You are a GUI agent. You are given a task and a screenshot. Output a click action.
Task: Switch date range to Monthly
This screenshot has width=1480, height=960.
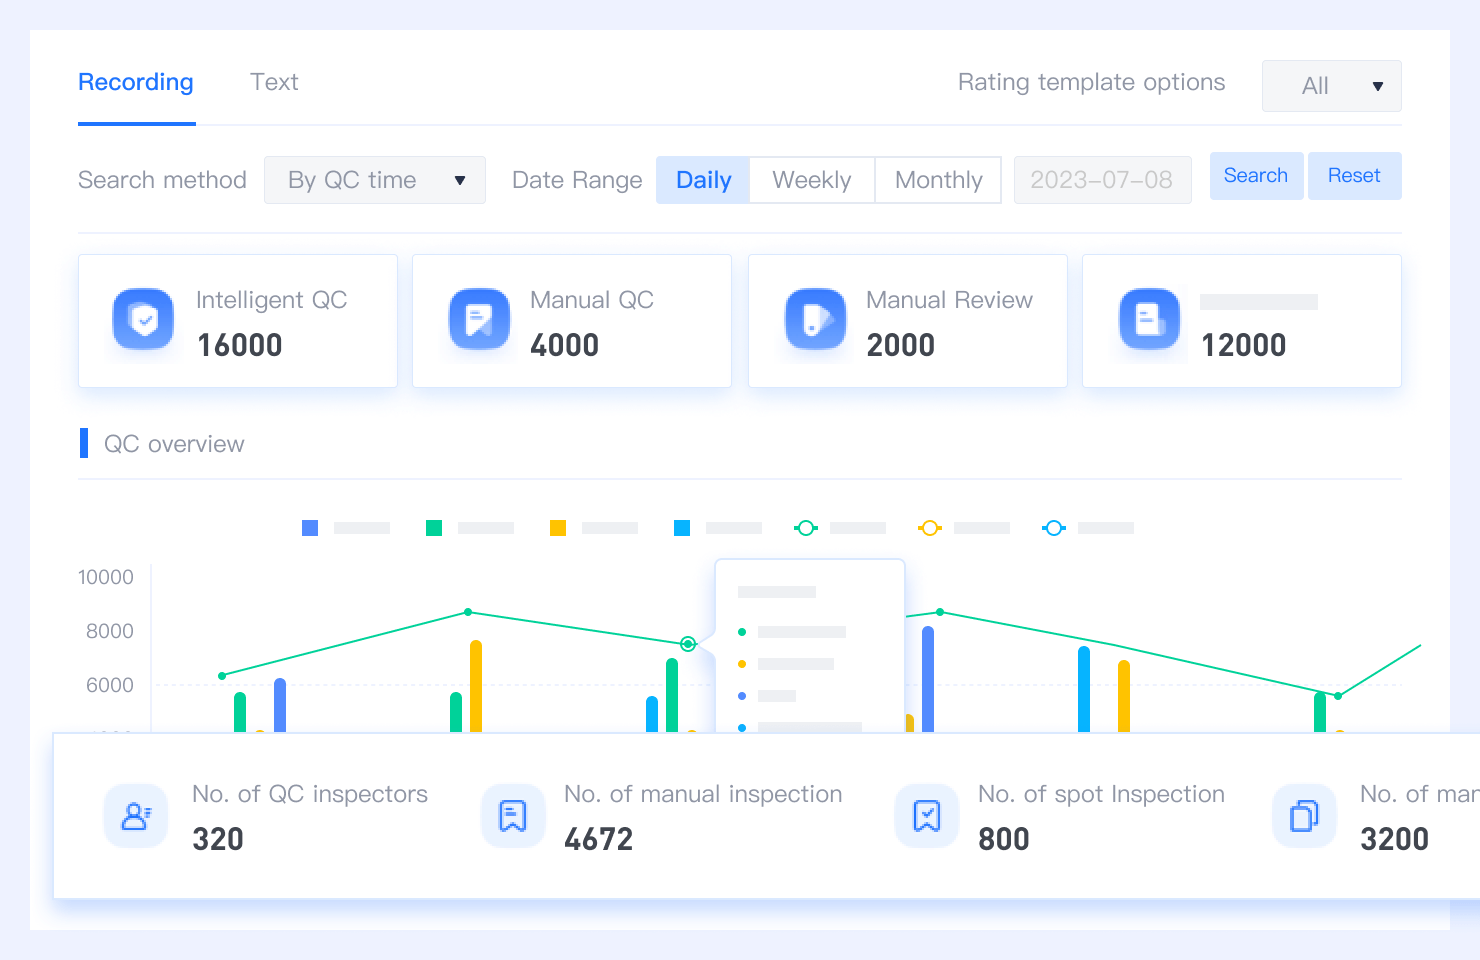938,180
